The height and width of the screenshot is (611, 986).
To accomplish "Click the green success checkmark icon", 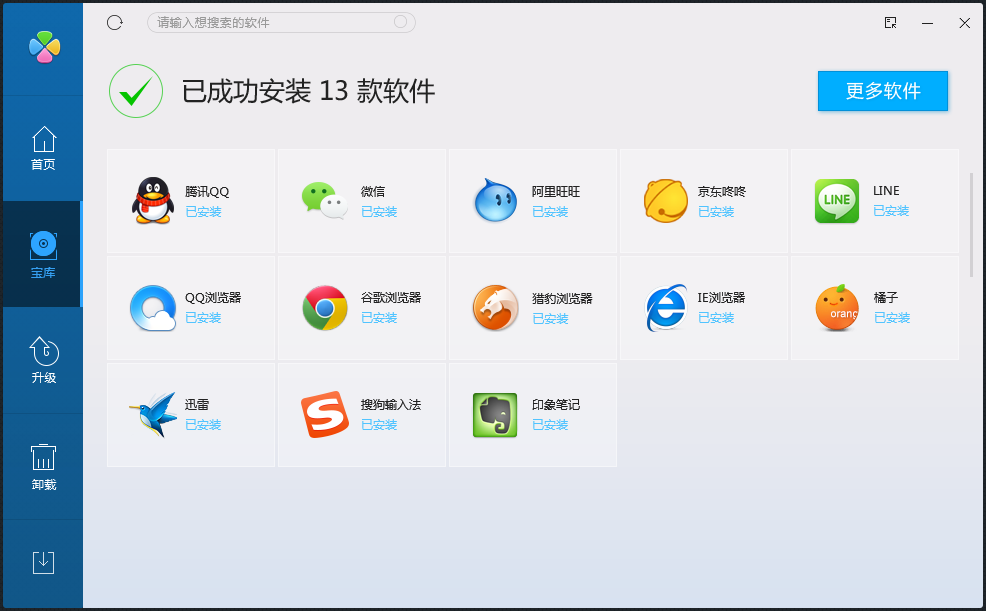I will pyautogui.click(x=136, y=91).
